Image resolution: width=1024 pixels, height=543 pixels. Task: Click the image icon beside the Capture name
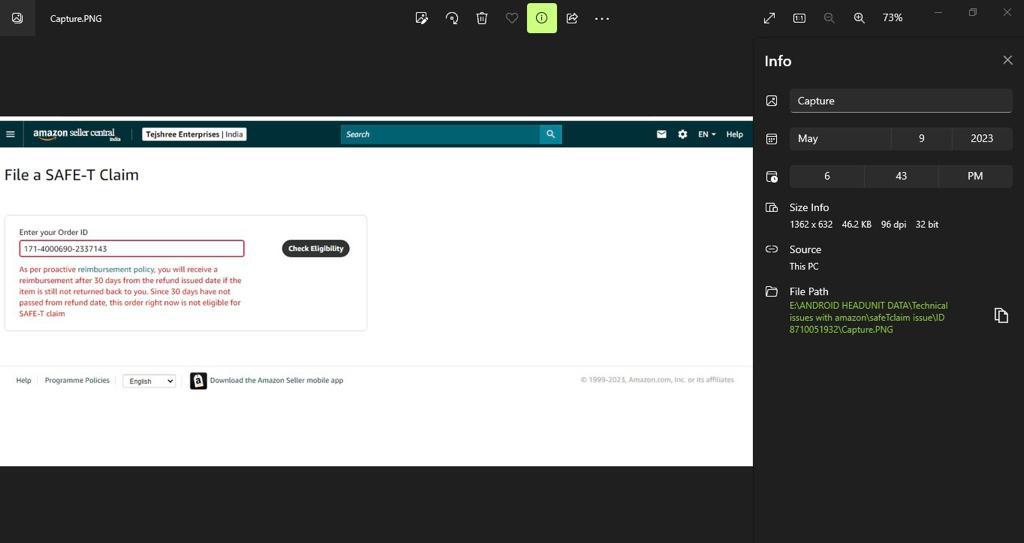[x=772, y=101]
